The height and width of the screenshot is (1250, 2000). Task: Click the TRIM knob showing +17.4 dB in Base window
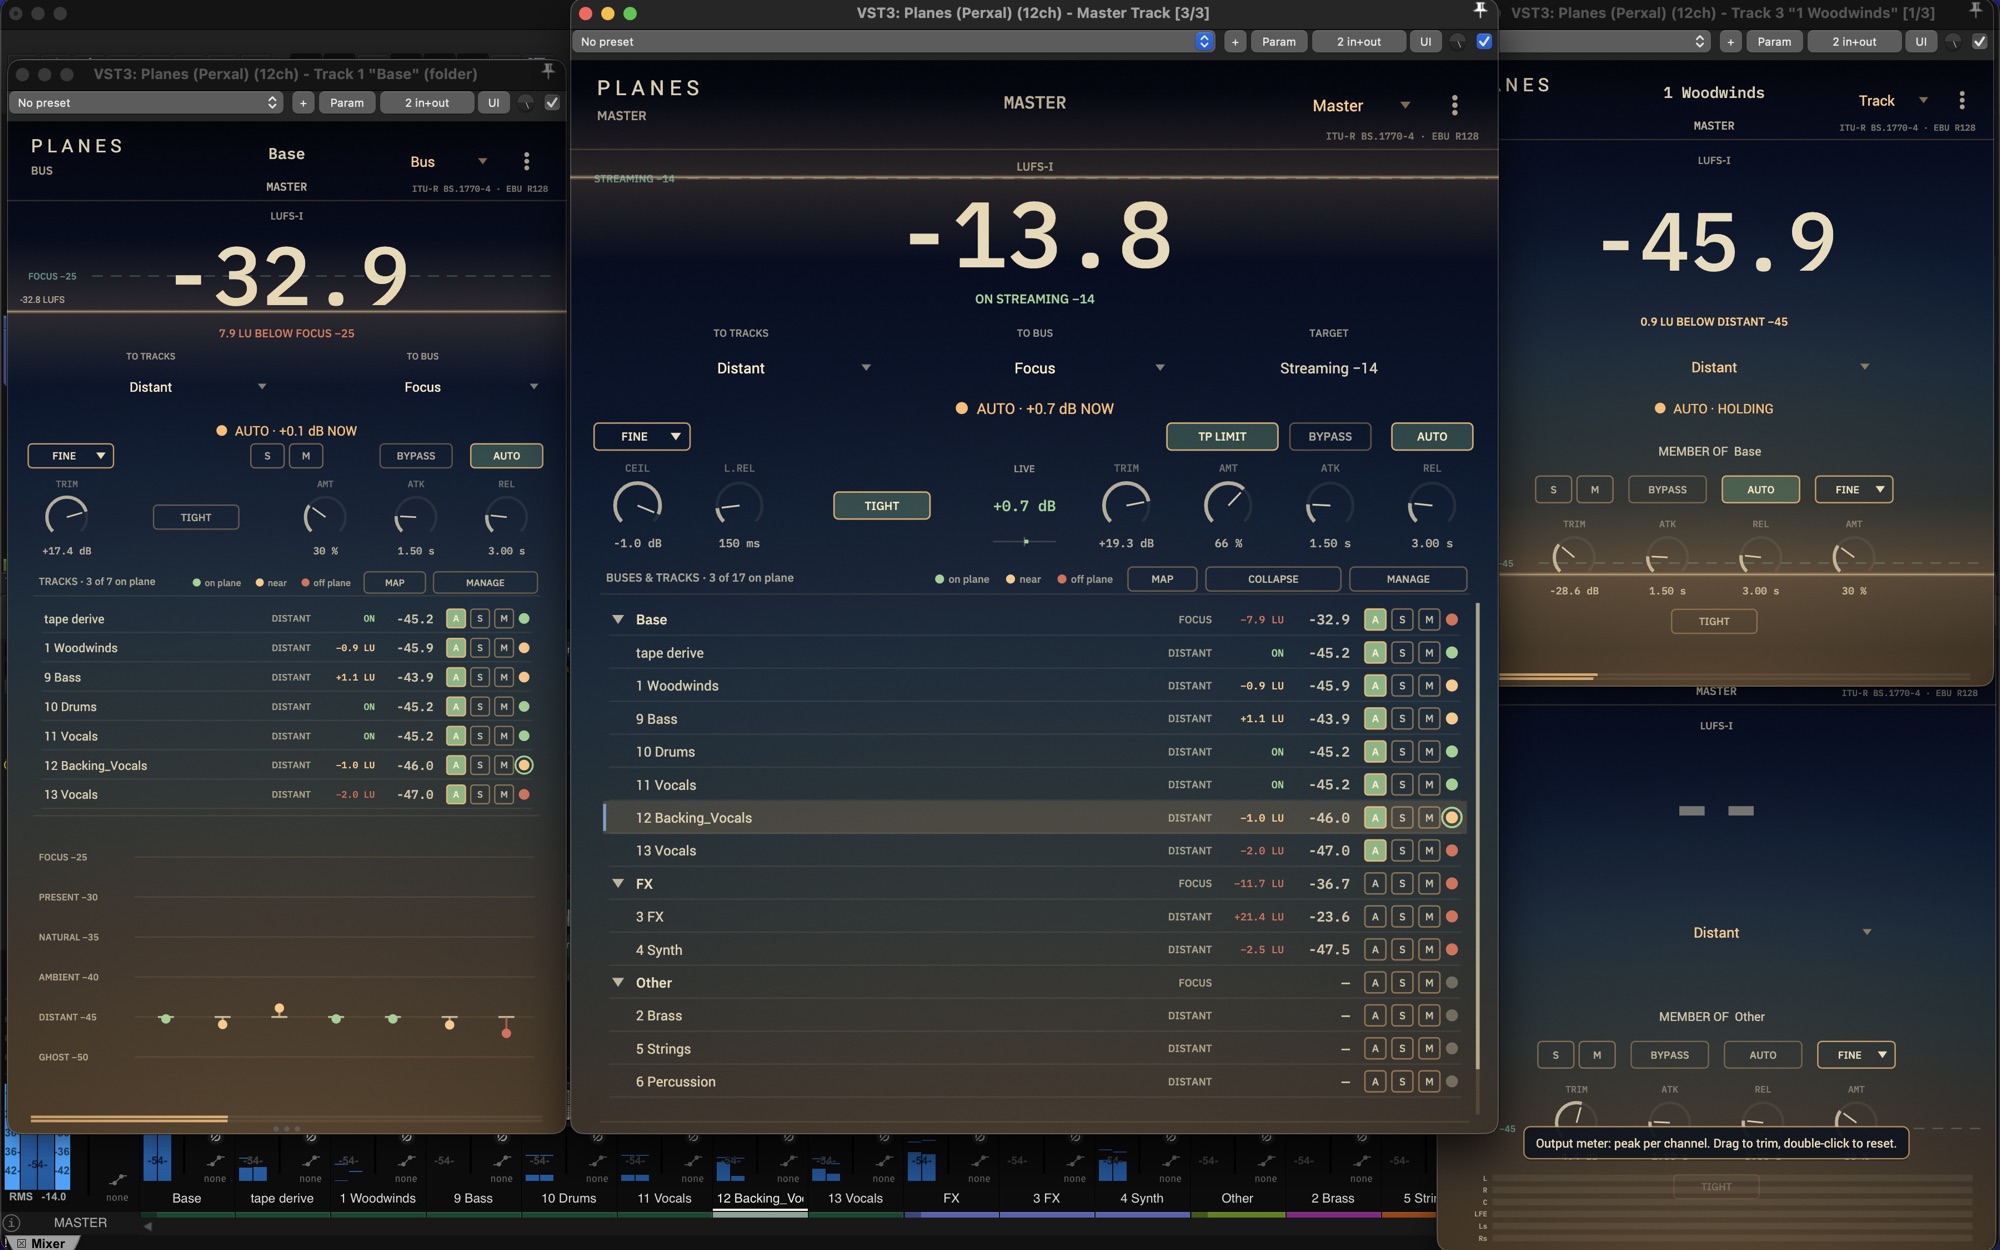pyautogui.click(x=66, y=517)
